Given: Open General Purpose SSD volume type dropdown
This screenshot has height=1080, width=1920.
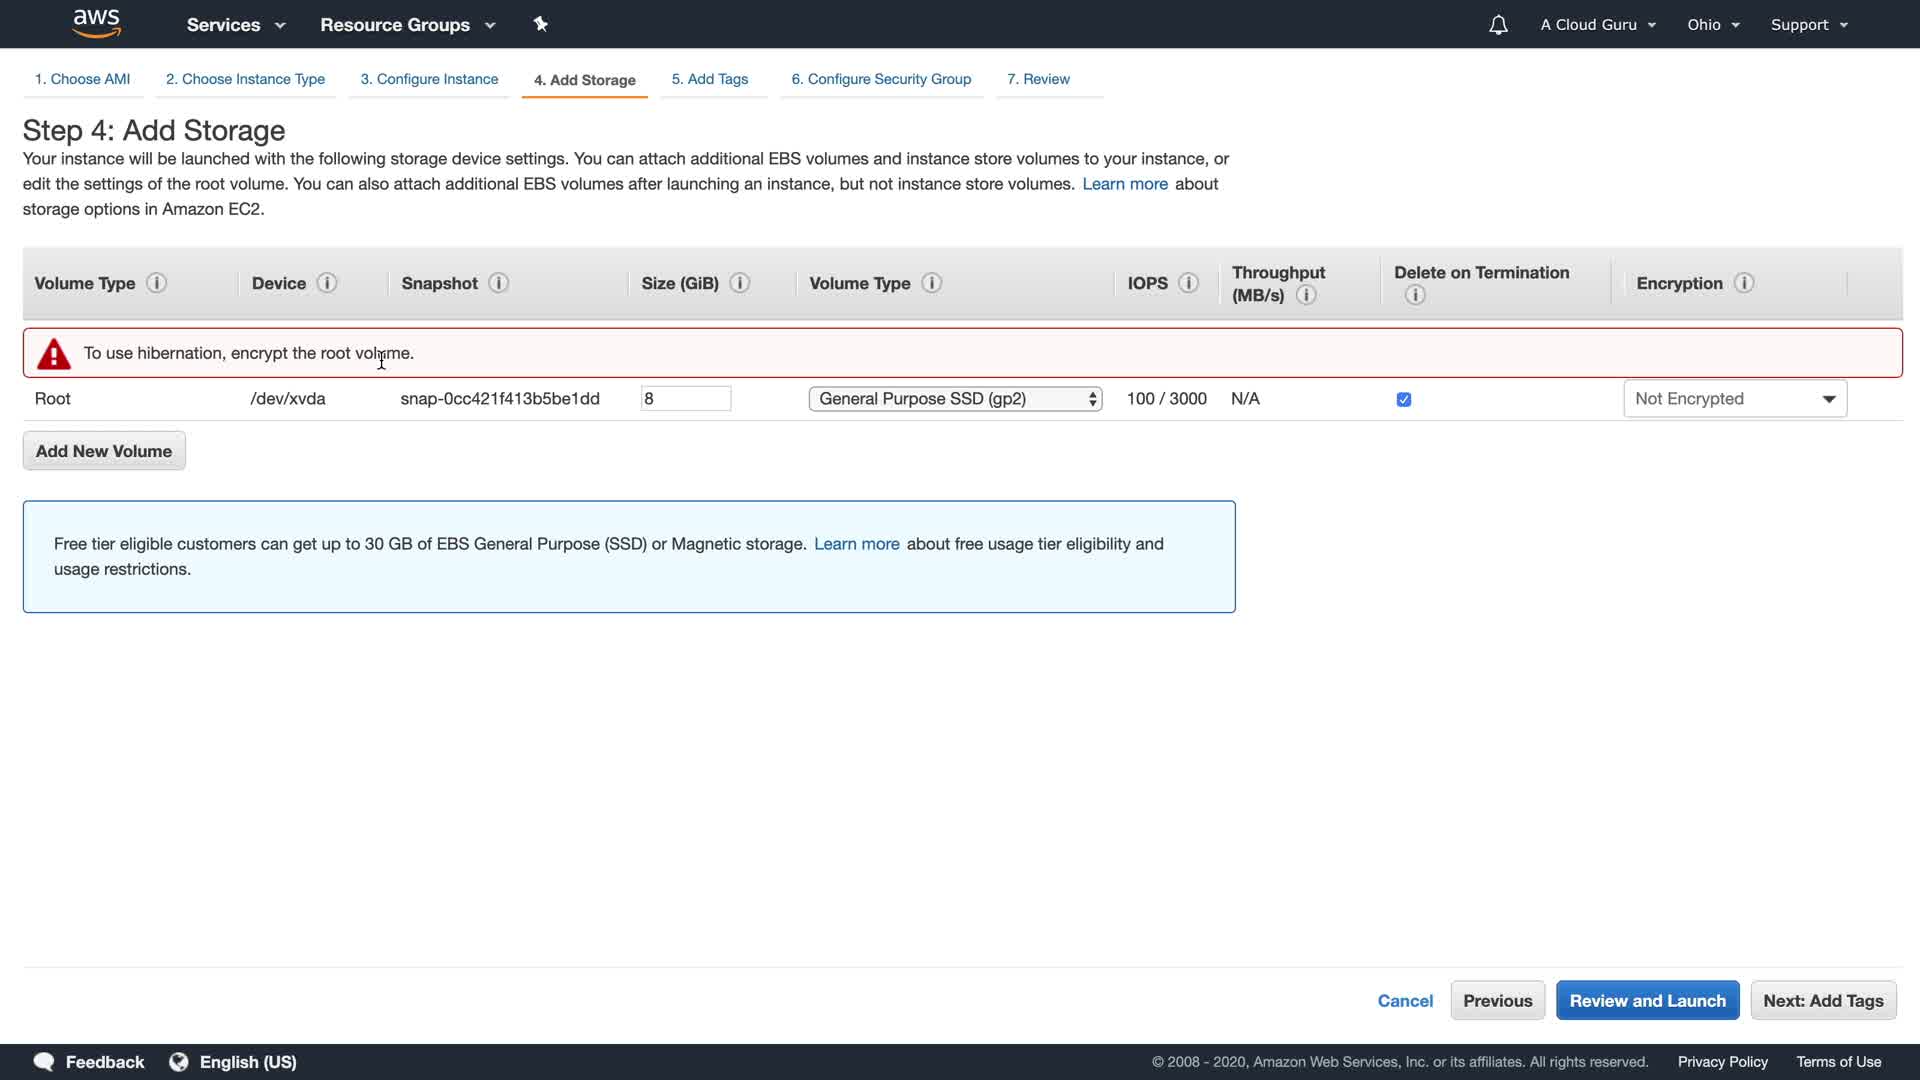Looking at the screenshot, I should 955,399.
